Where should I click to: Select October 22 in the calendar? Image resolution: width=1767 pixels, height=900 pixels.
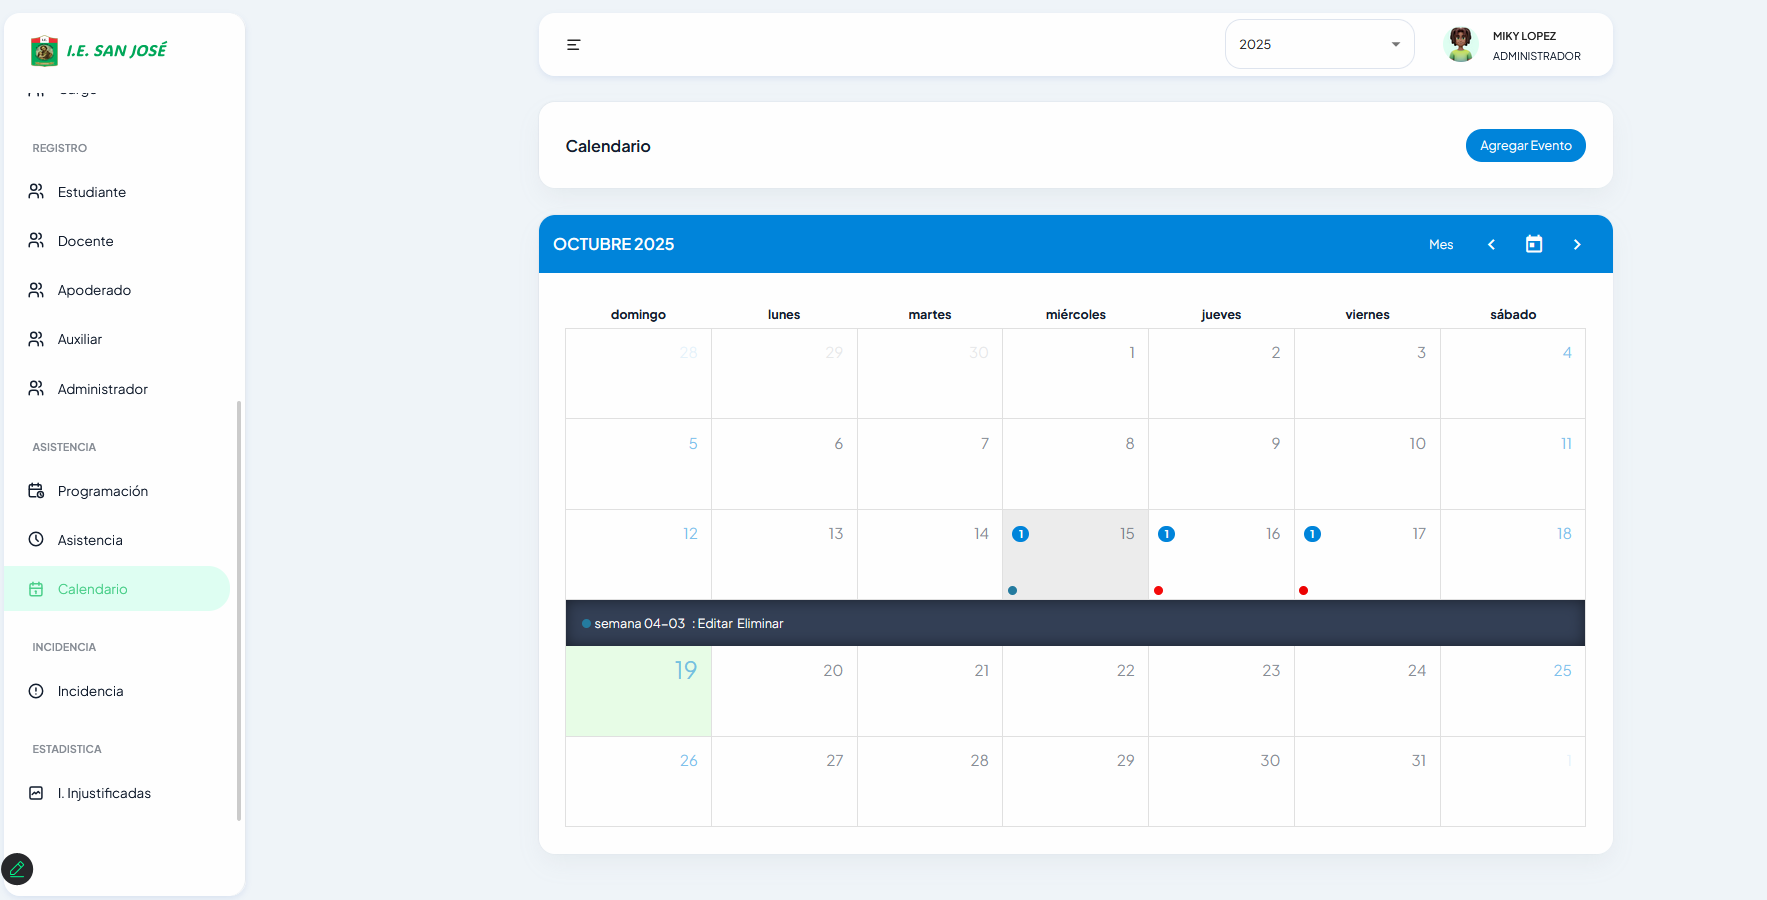pyautogui.click(x=1075, y=691)
